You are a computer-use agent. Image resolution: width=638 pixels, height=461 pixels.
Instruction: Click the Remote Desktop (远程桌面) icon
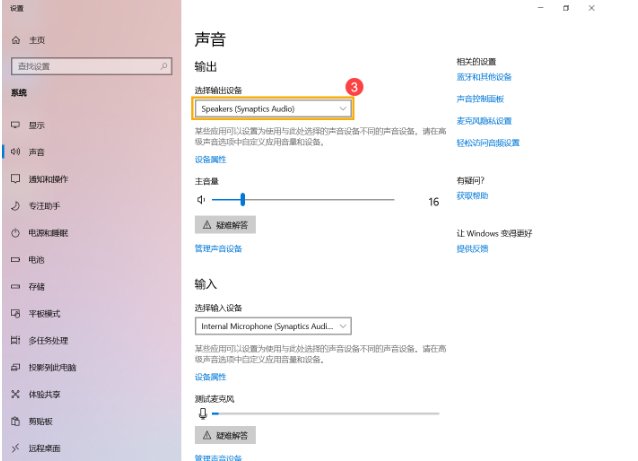(x=15, y=448)
